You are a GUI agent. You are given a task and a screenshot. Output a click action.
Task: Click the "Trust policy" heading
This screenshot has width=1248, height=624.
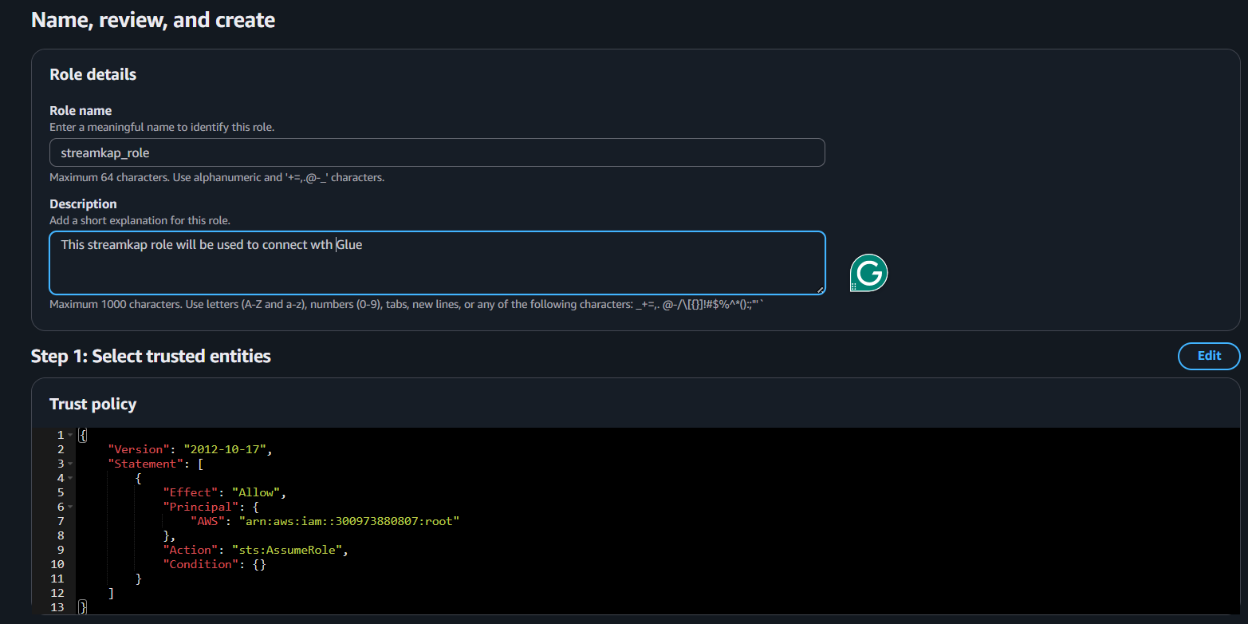tap(93, 404)
